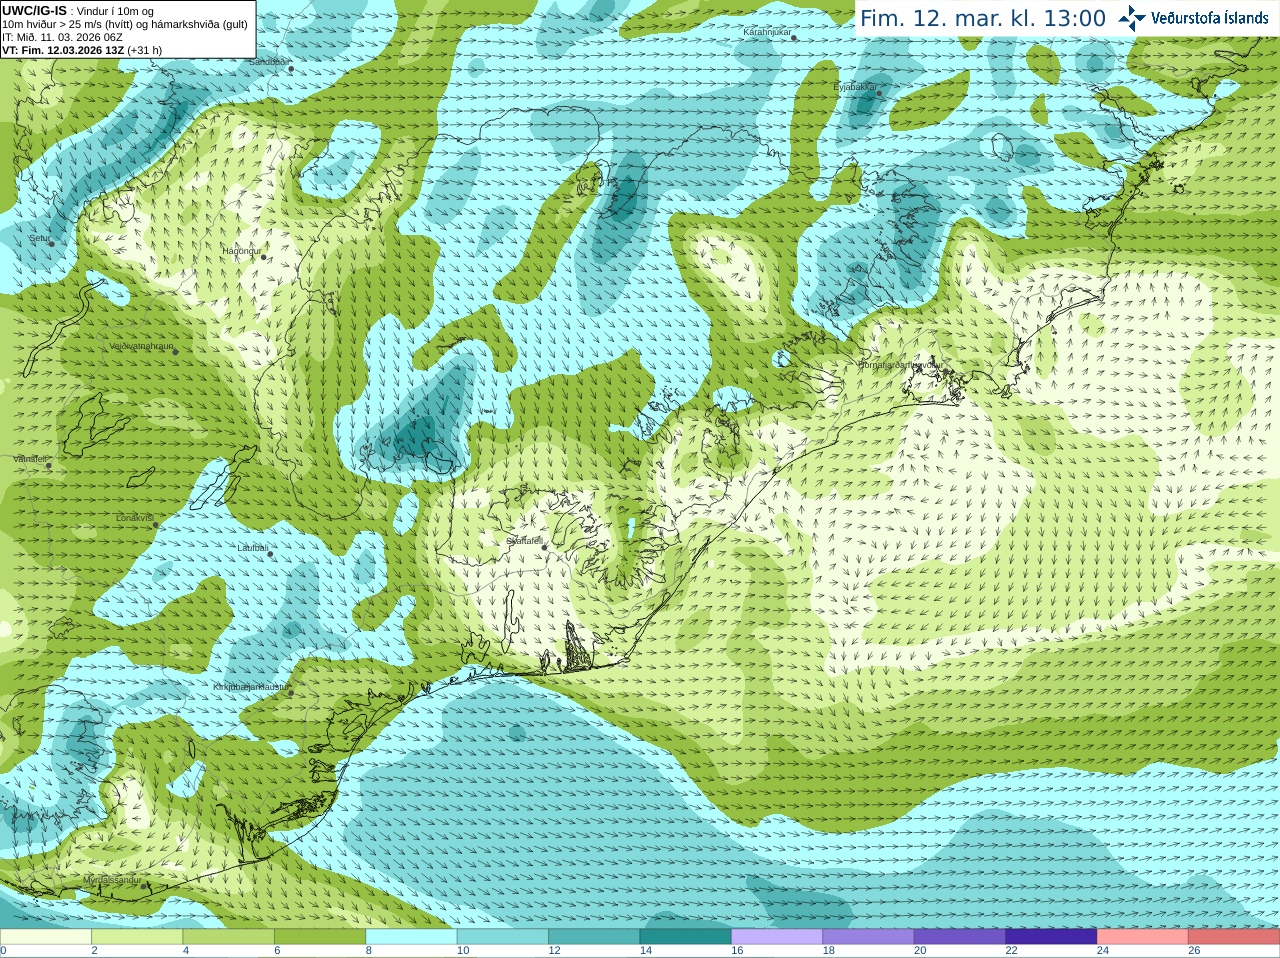Click the IT: Mið. 11. 03. 2026 06Z line

pyautogui.click(x=62, y=37)
